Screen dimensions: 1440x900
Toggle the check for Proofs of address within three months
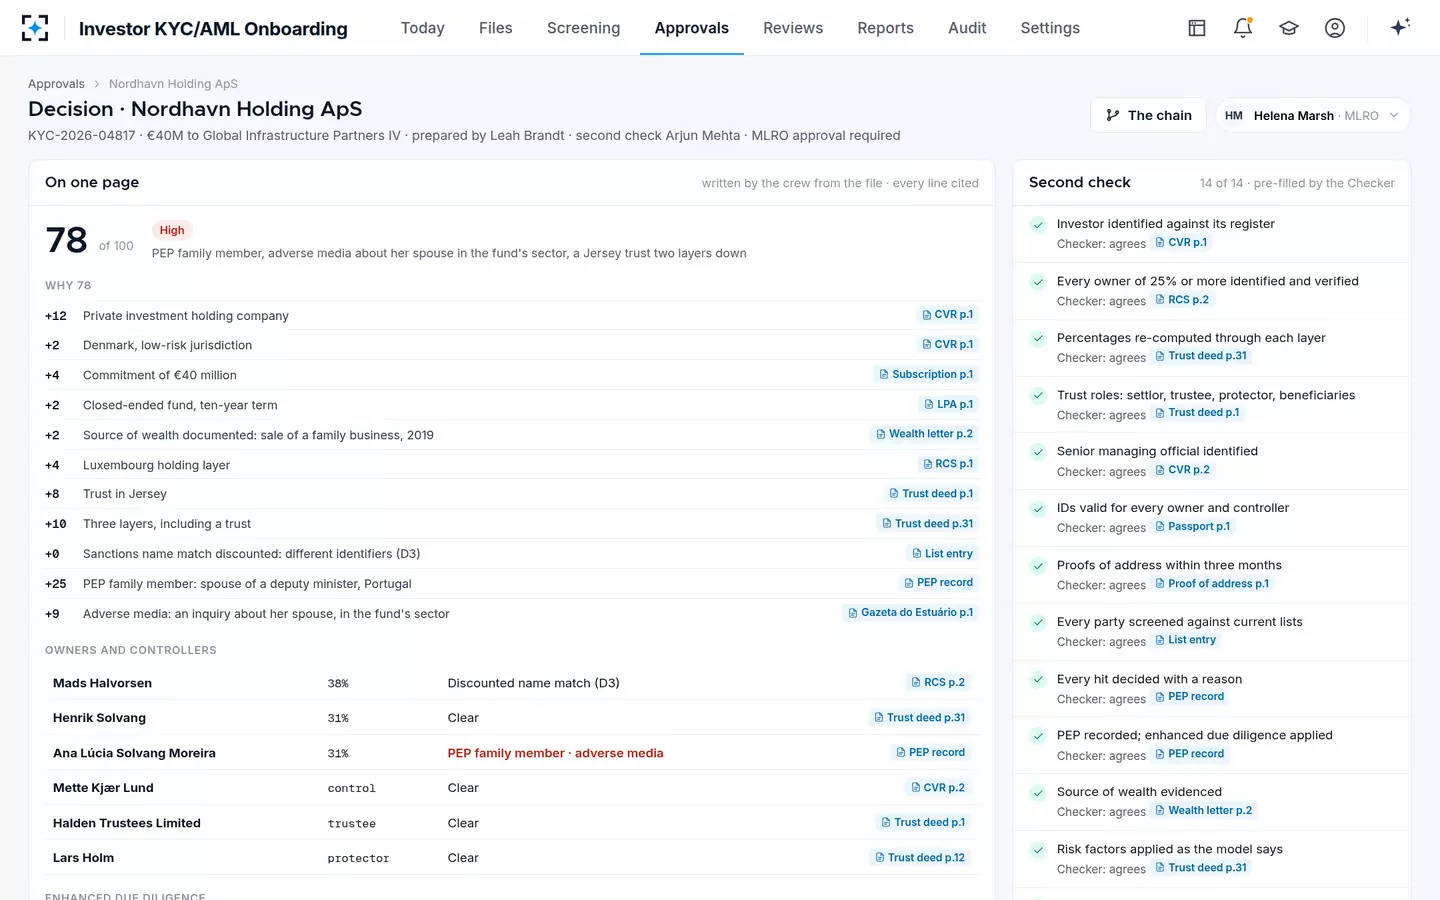pos(1038,566)
